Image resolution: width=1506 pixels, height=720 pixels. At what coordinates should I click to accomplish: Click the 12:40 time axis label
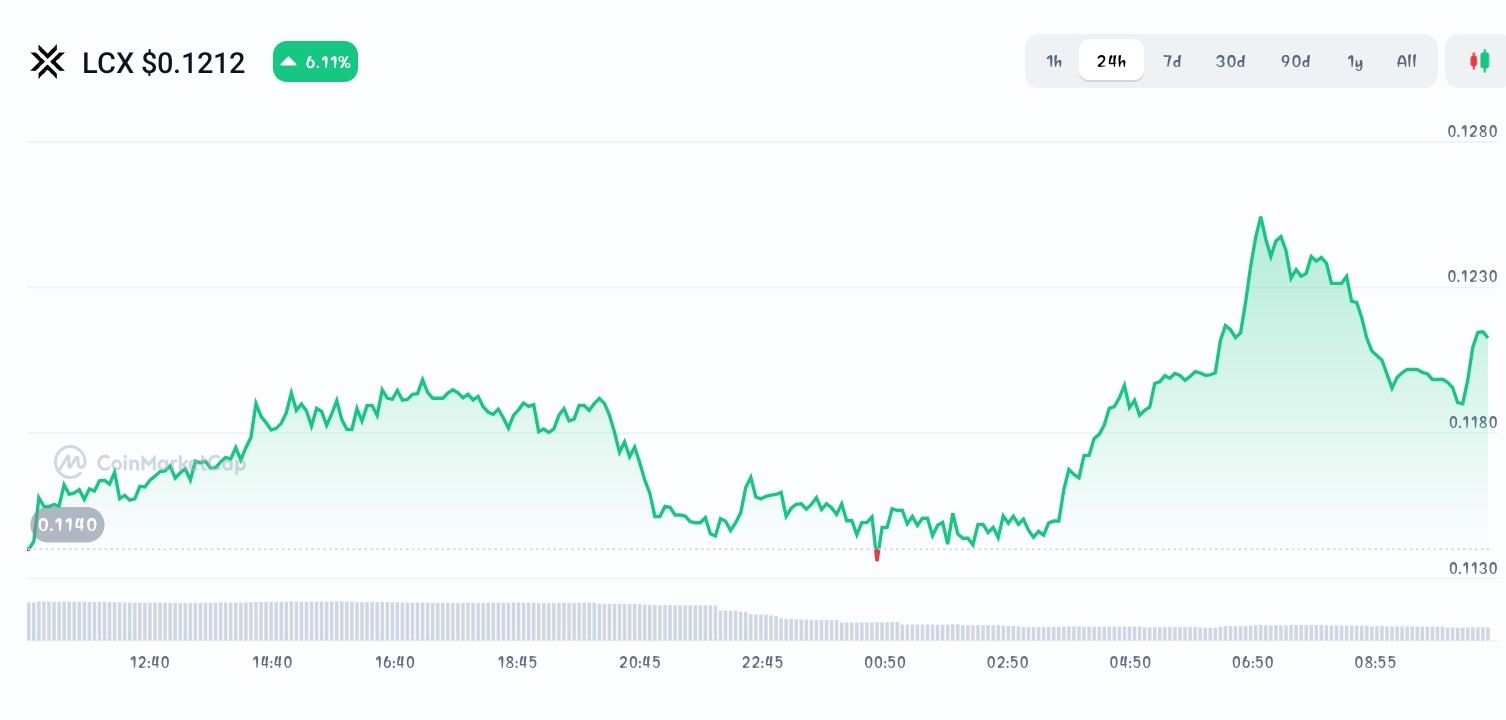pos(150,662)
